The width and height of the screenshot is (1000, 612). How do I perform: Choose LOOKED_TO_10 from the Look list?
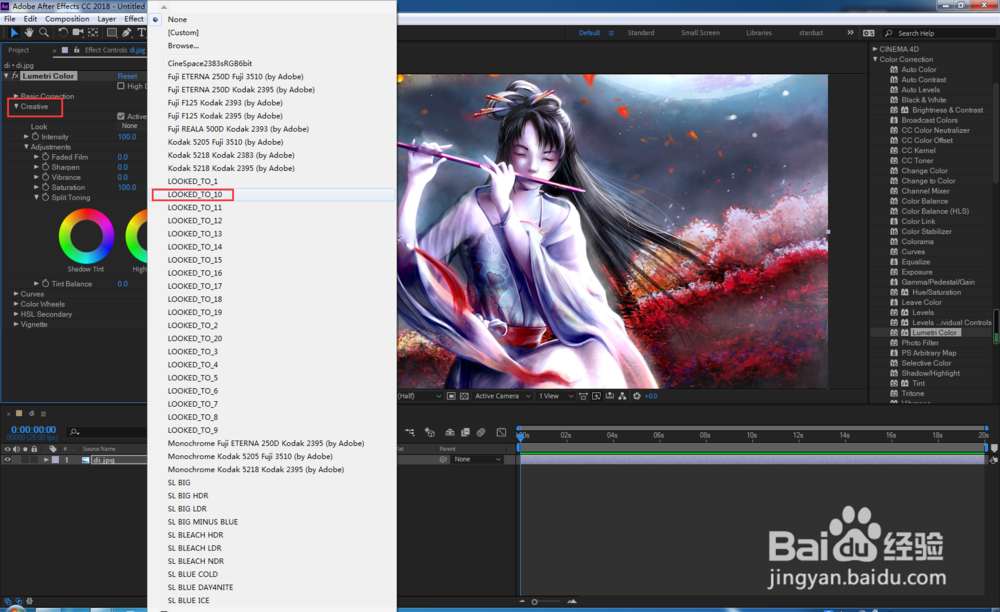195,194
